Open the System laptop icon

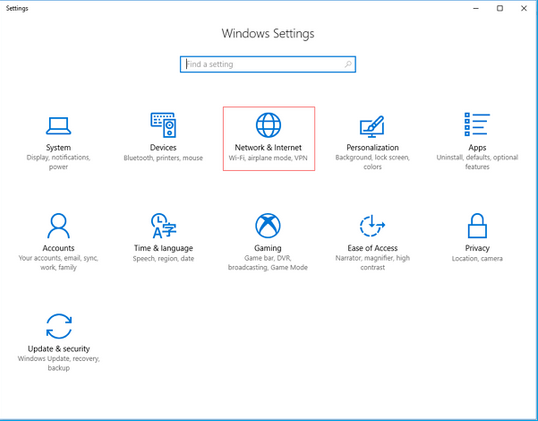point(58,126)
